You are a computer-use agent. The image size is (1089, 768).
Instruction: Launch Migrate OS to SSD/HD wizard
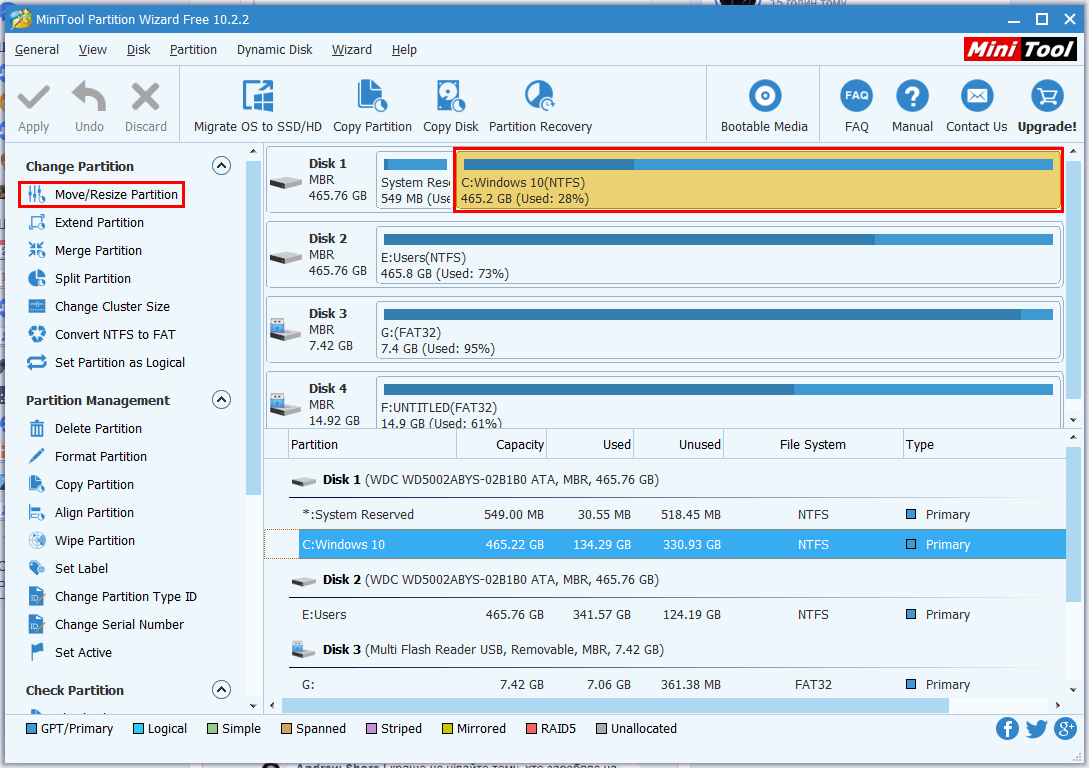coord(258,106)
